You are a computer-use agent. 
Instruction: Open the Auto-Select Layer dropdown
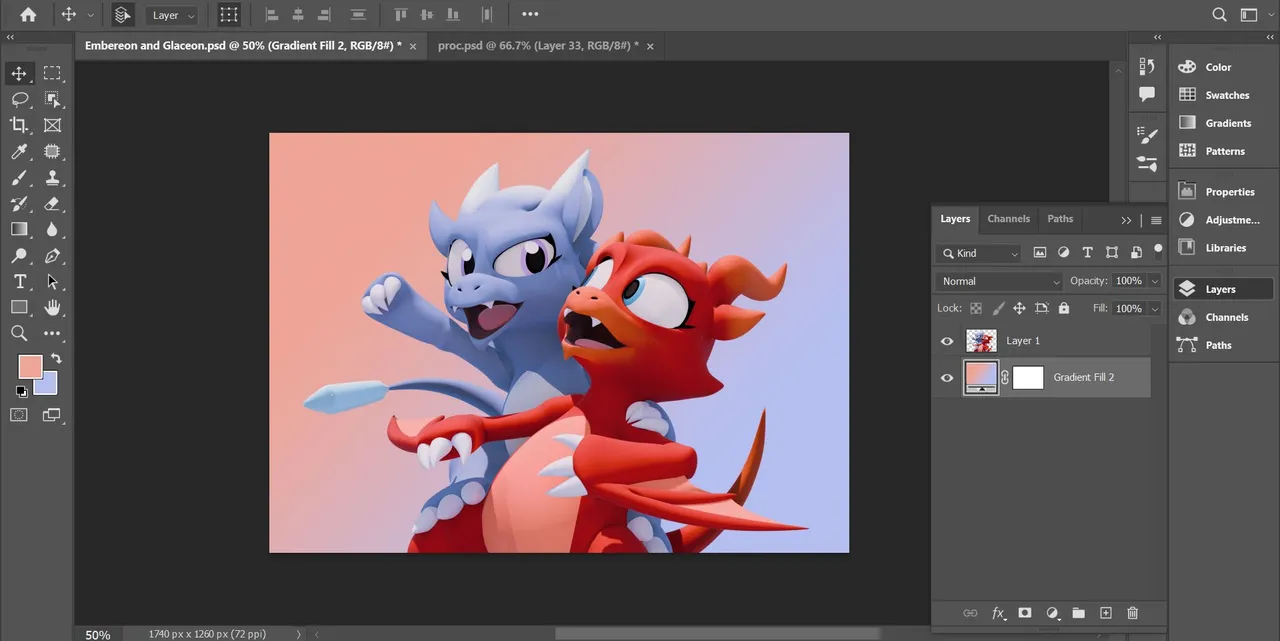[174, 15]
